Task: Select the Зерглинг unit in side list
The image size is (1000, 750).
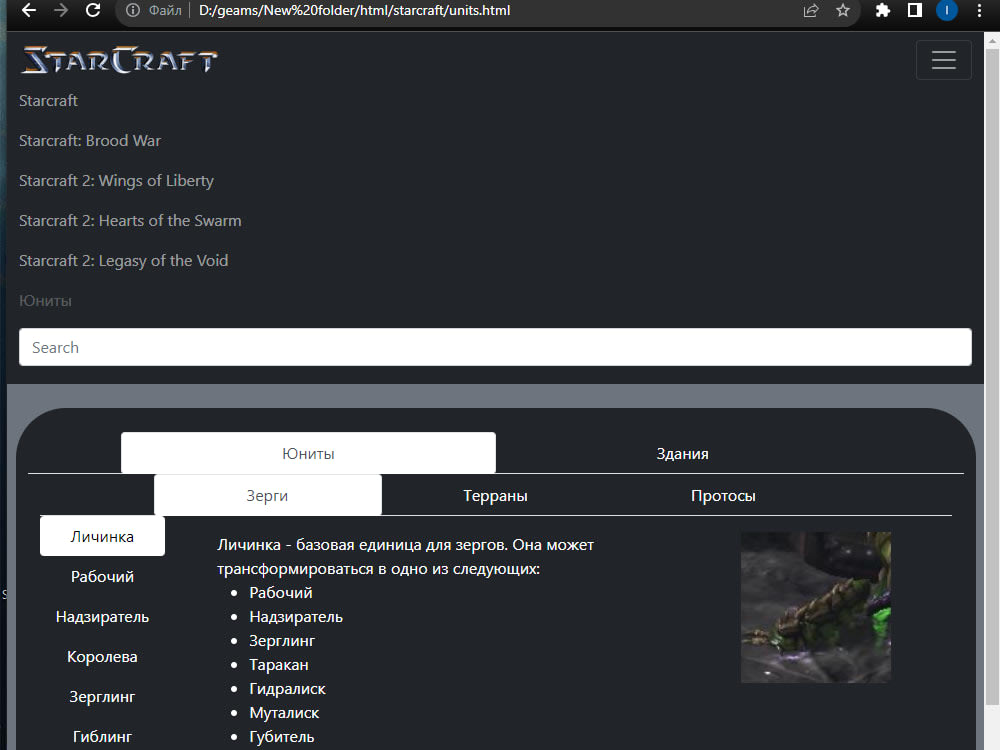Action: tap(102, 696)
